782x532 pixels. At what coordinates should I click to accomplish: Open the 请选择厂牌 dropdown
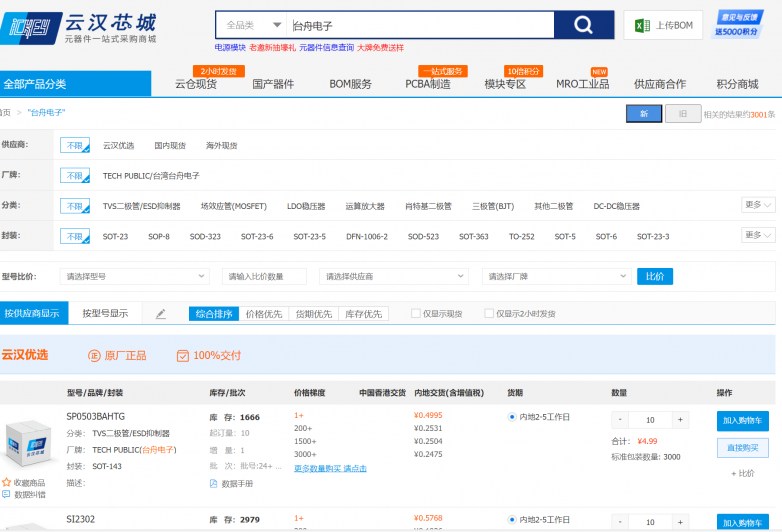point(557,276)
